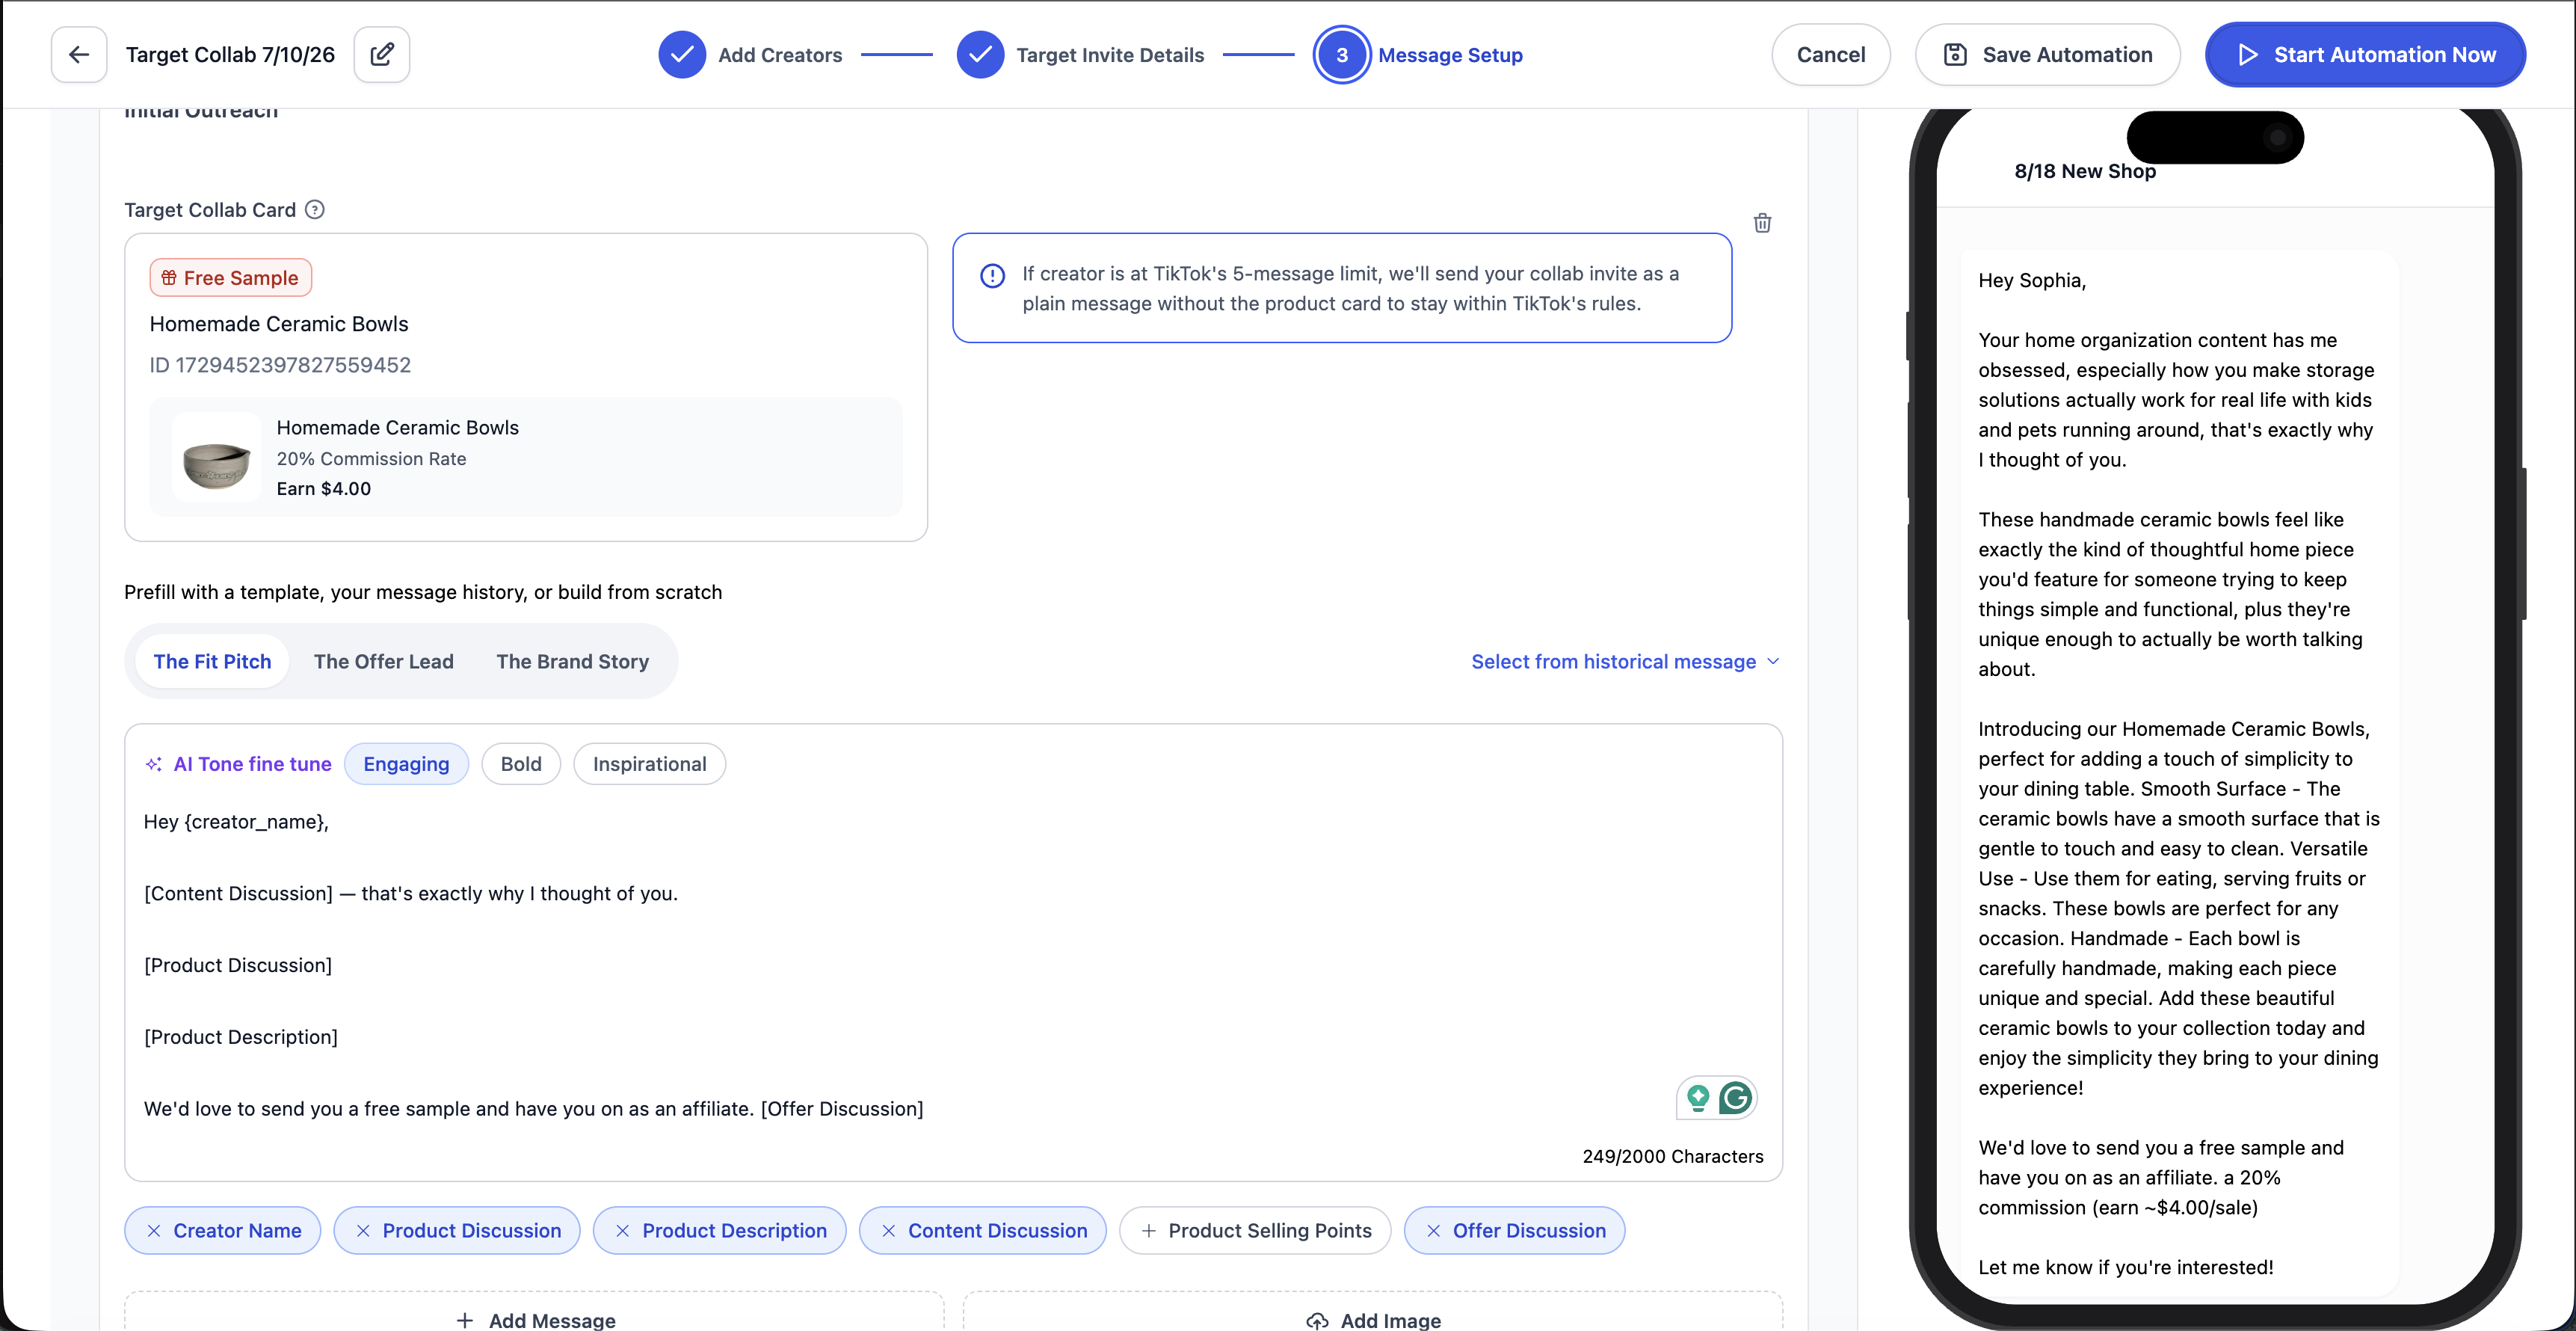Click the Save Automation button
The image size is (2576, 1331).
click(2047, 55)
